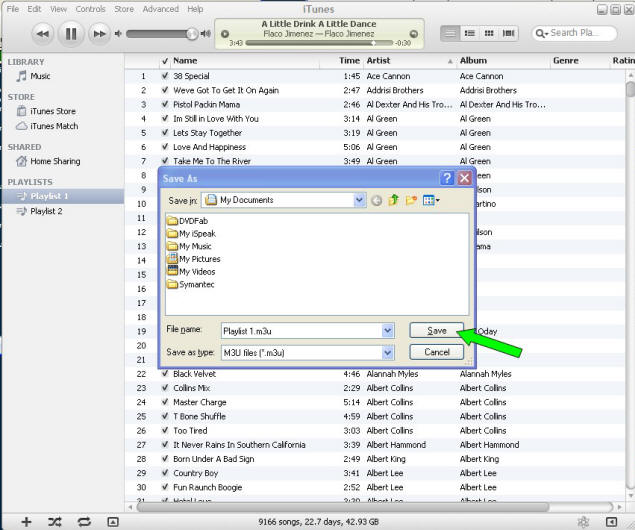
Task: Sort by the Album column header
Action: point(503,61)
